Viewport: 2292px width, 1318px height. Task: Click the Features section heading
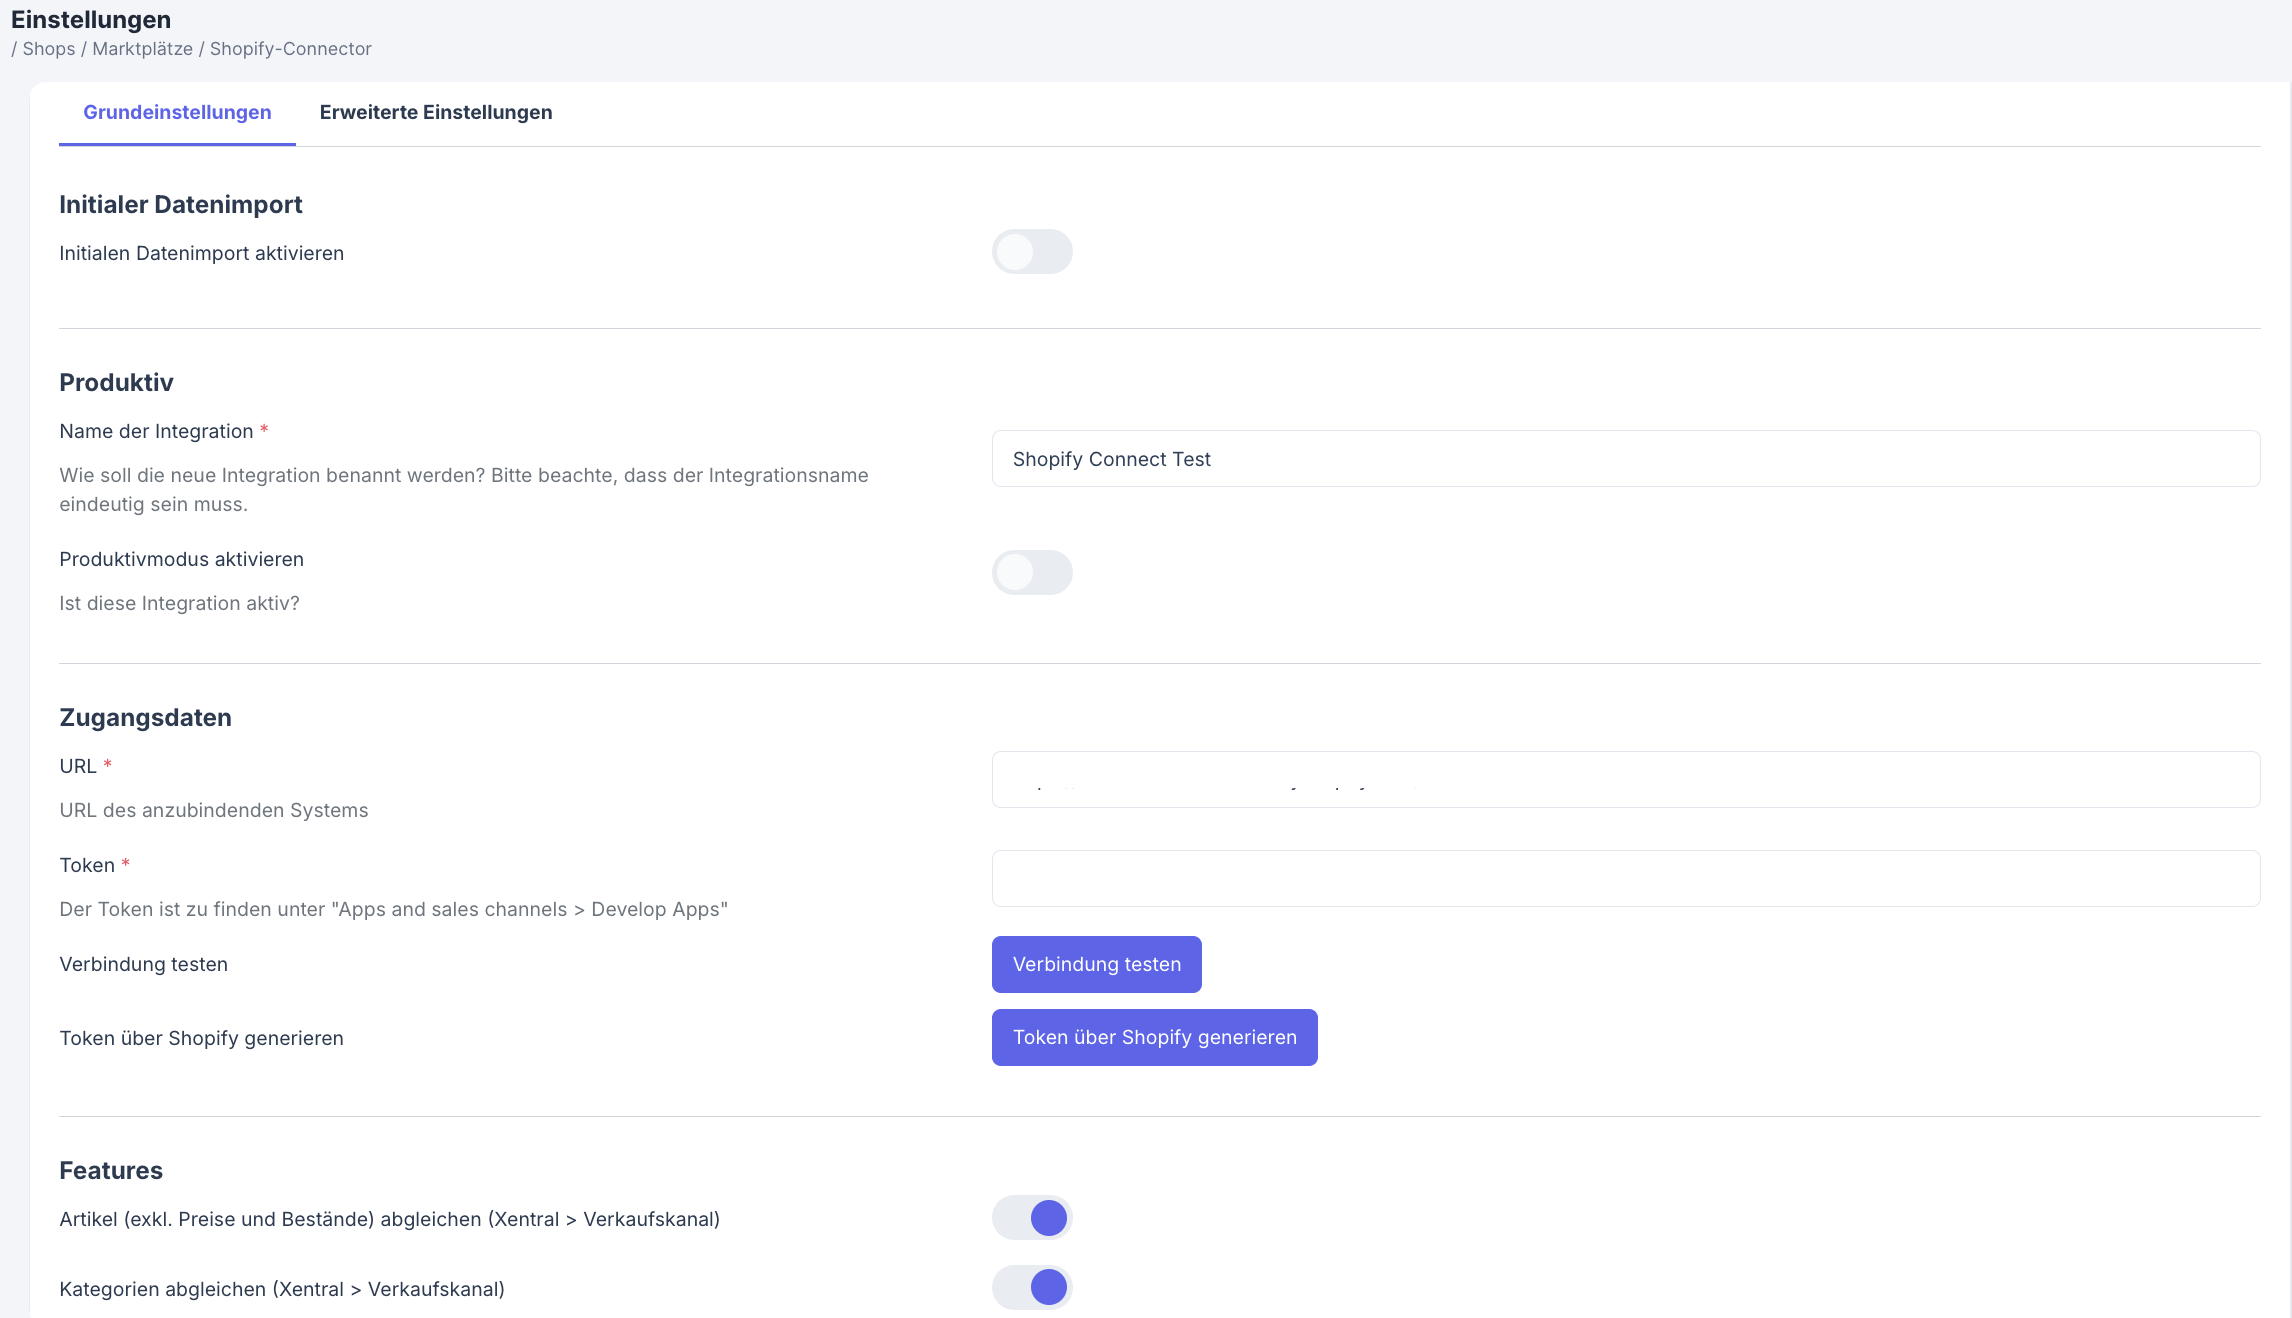[110, 1171]
